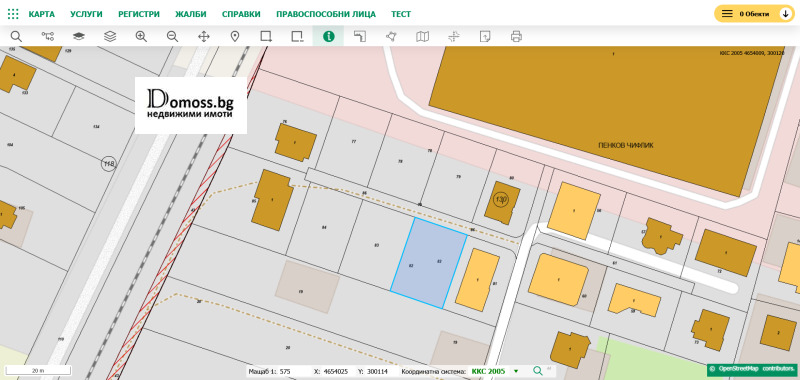Click the green coordinate search button
Screen dimensions: 800x380
click(x=538, y=371)
